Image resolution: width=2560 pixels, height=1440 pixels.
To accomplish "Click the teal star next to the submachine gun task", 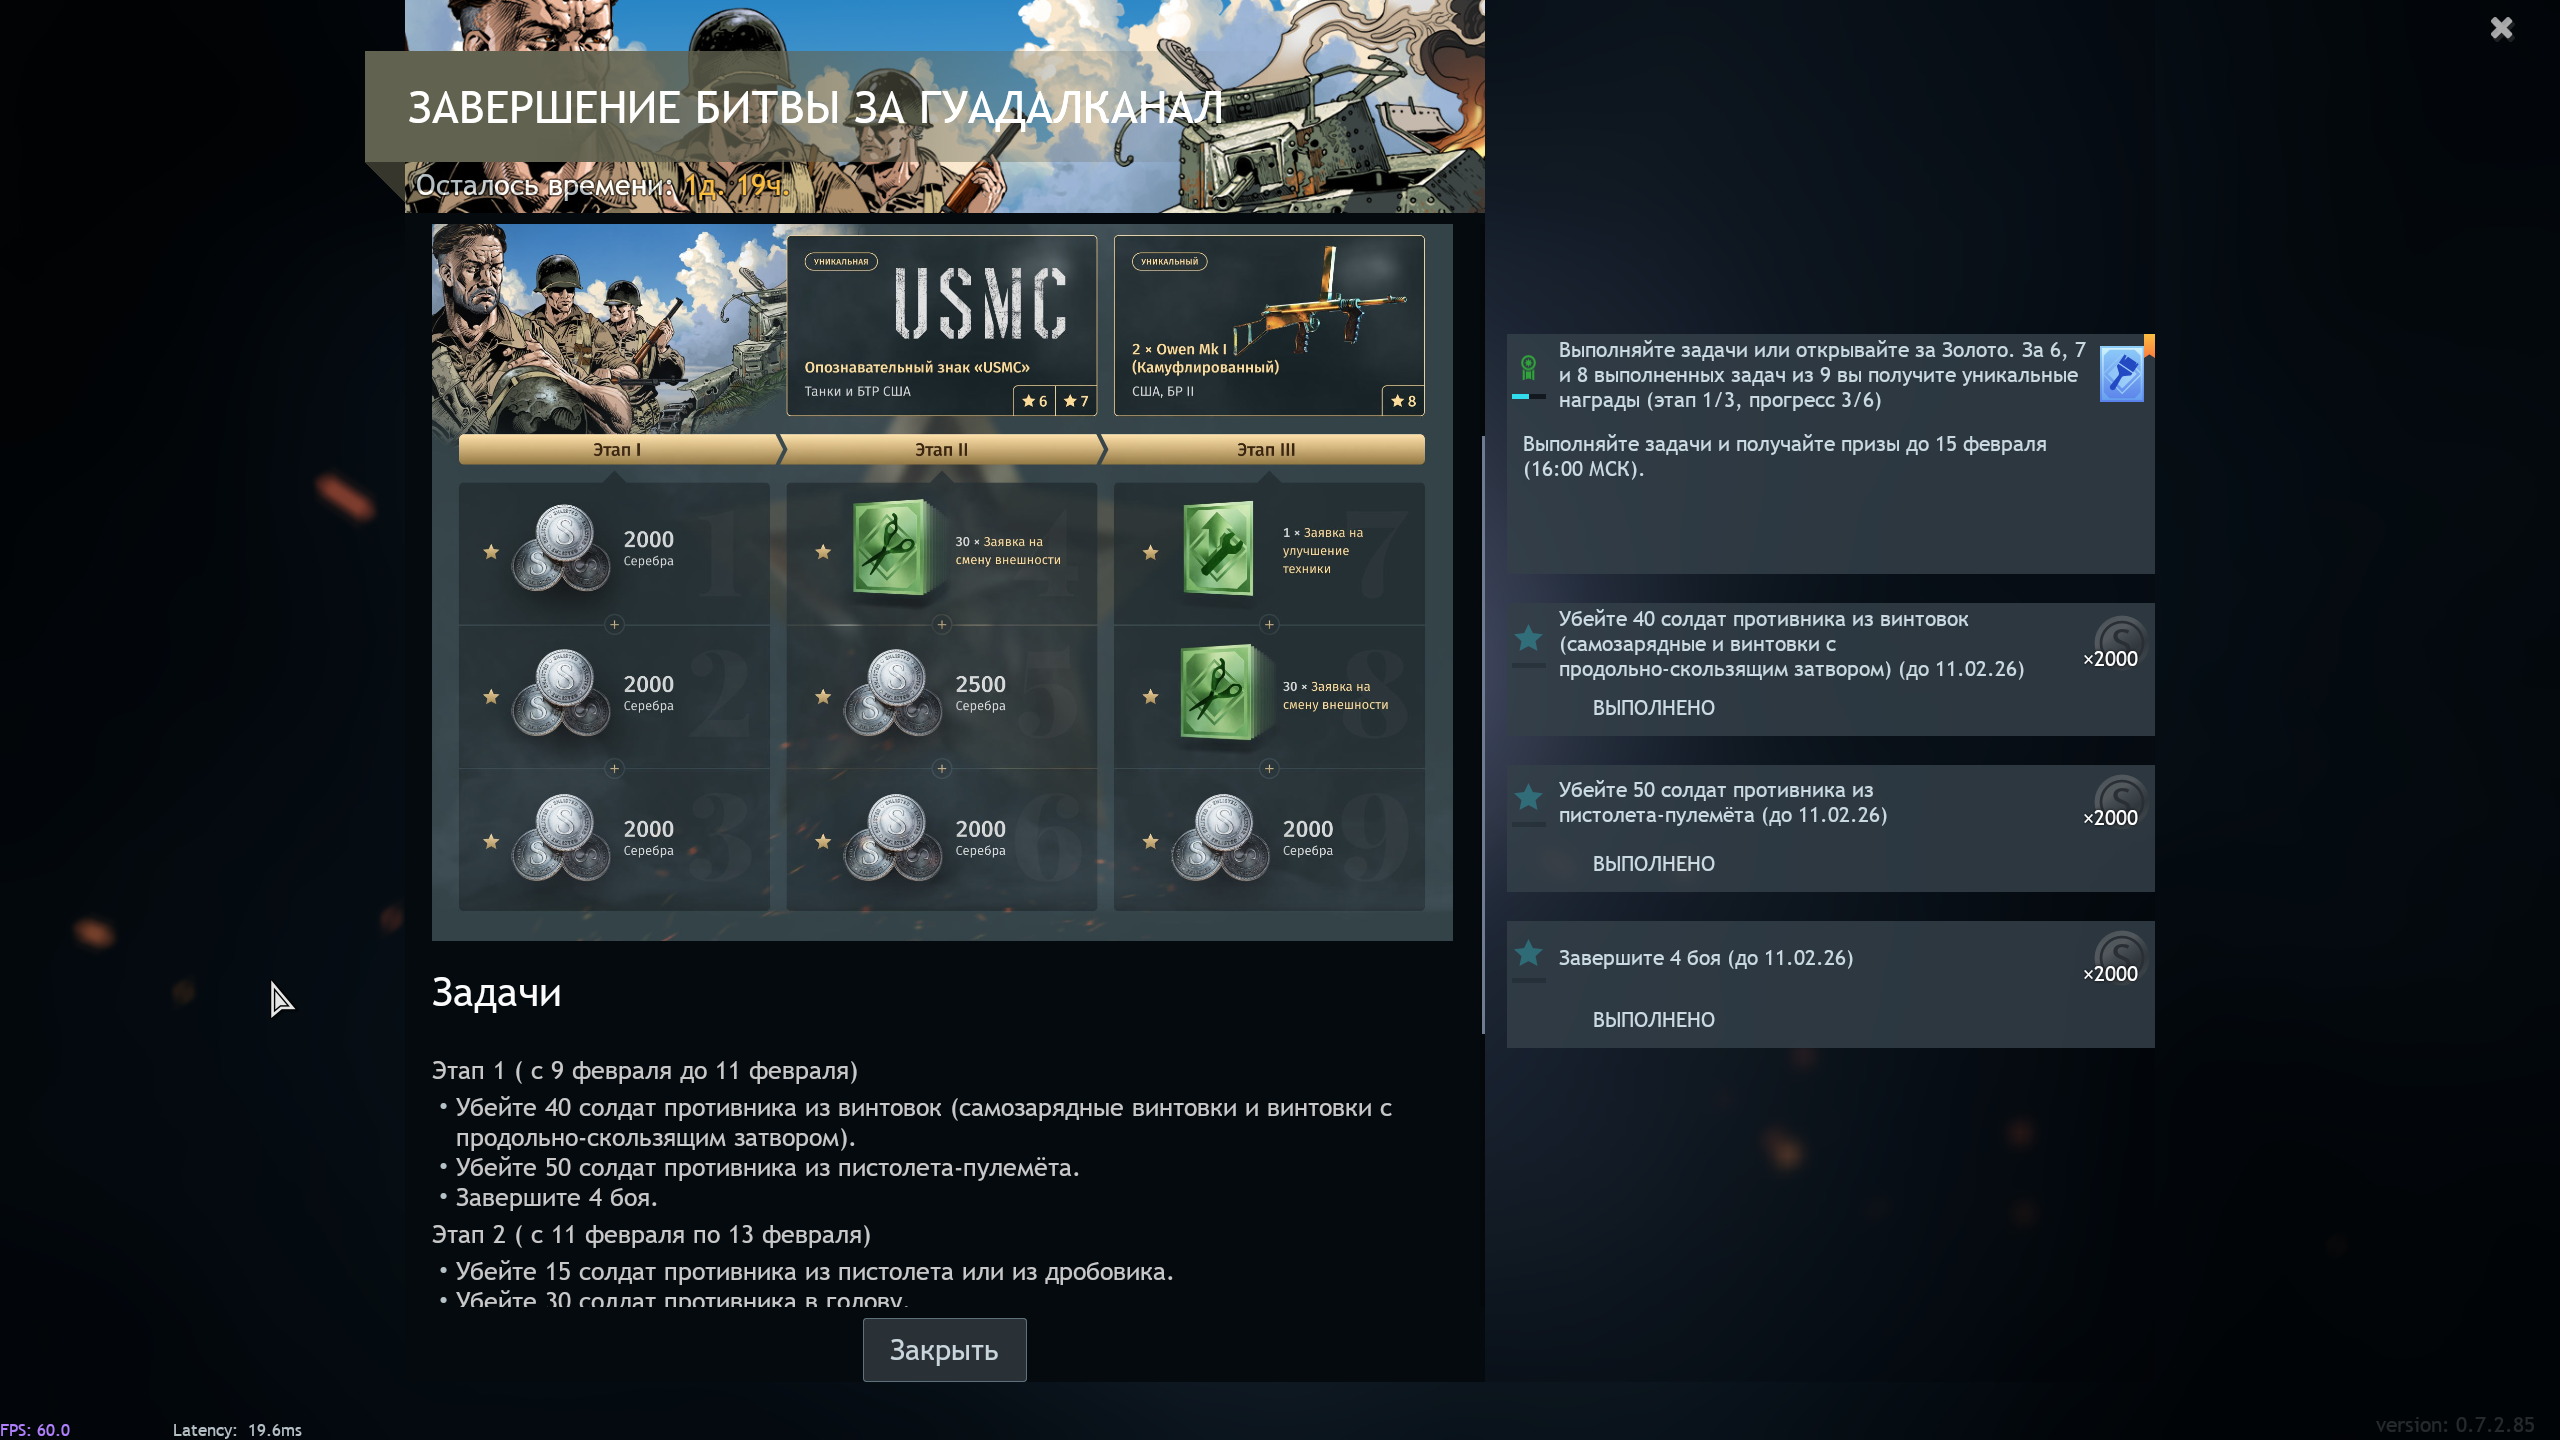I will click(x=1528, y=797).
